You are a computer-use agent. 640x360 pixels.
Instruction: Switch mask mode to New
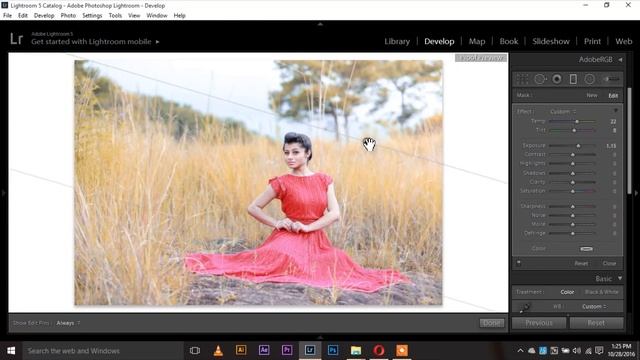pos(591,95)
